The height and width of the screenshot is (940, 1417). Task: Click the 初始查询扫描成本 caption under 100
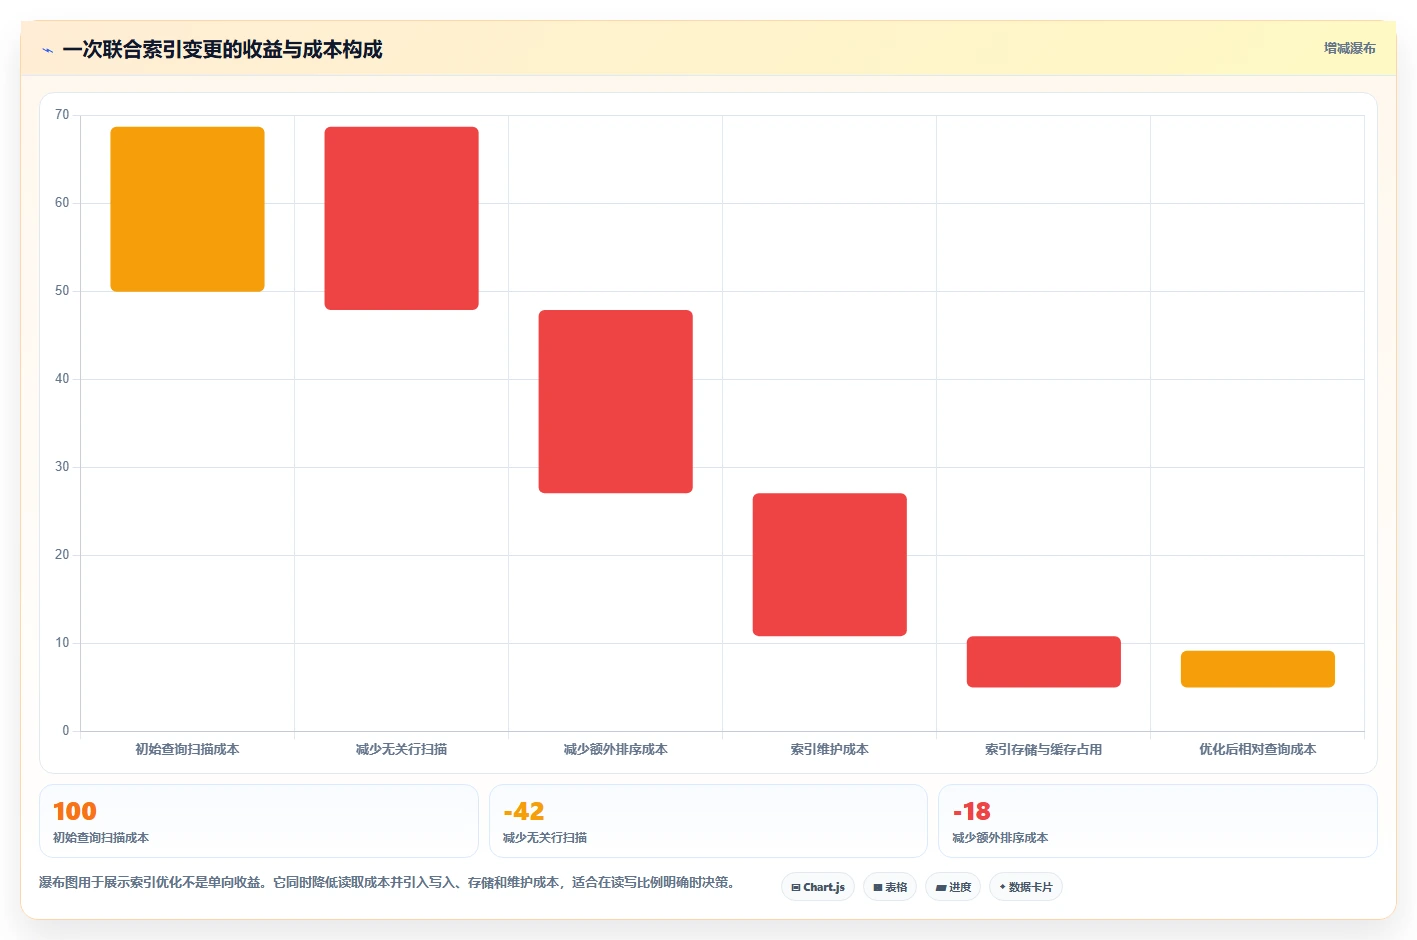(101, 838)
